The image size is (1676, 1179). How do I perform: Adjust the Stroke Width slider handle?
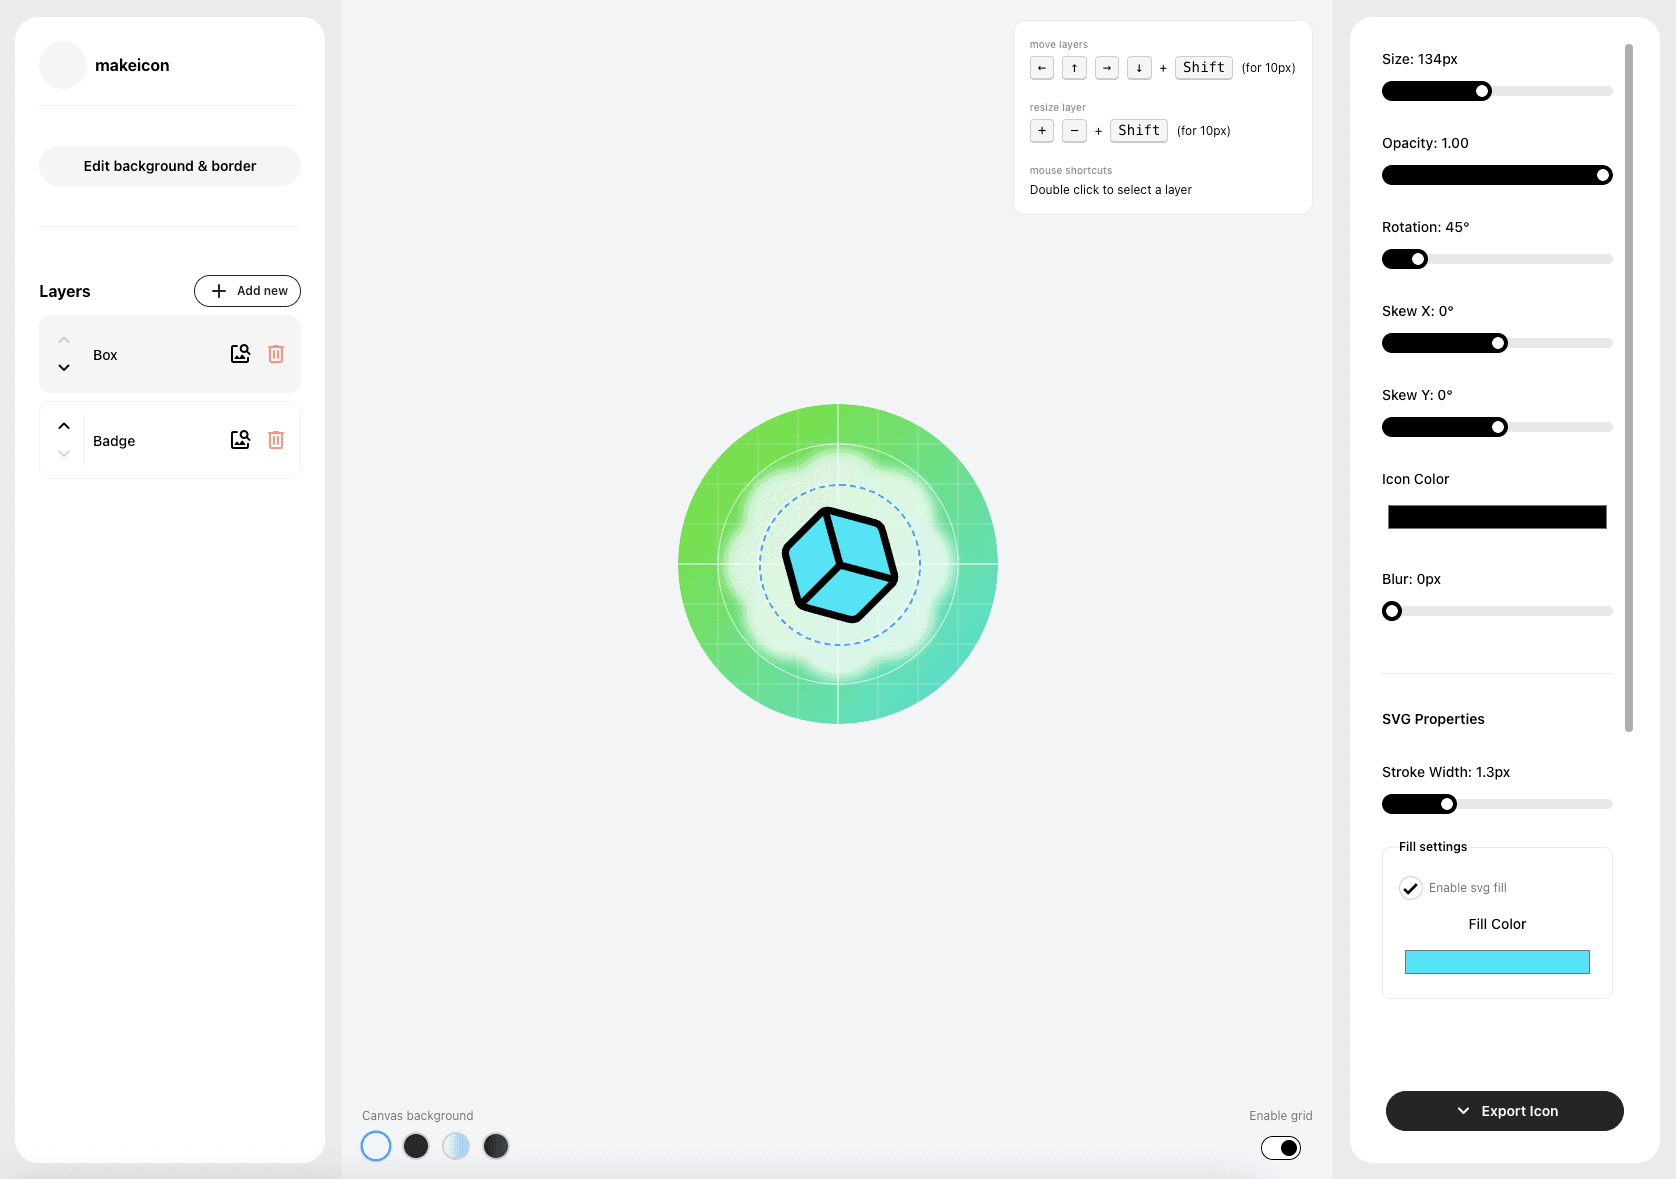(1447, 804)
